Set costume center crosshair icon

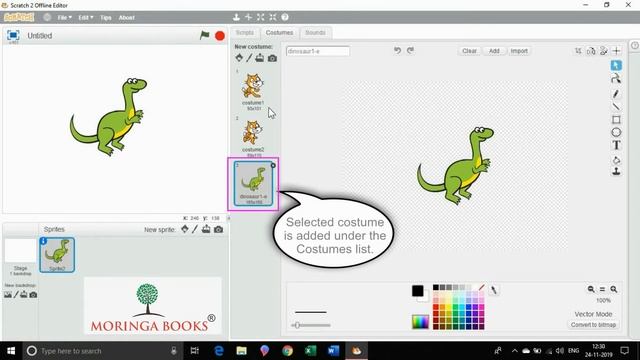616,51
